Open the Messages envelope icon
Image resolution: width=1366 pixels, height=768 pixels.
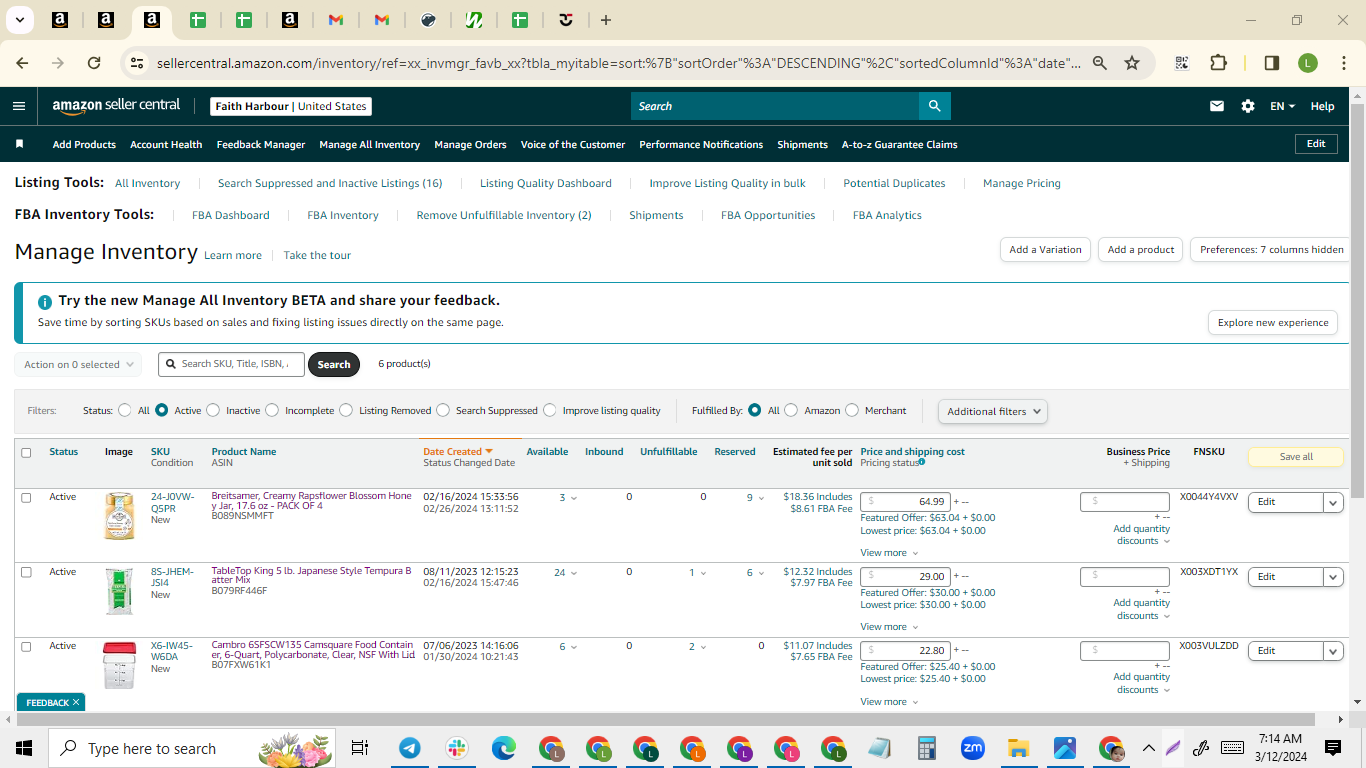(x=1217, y=106)
